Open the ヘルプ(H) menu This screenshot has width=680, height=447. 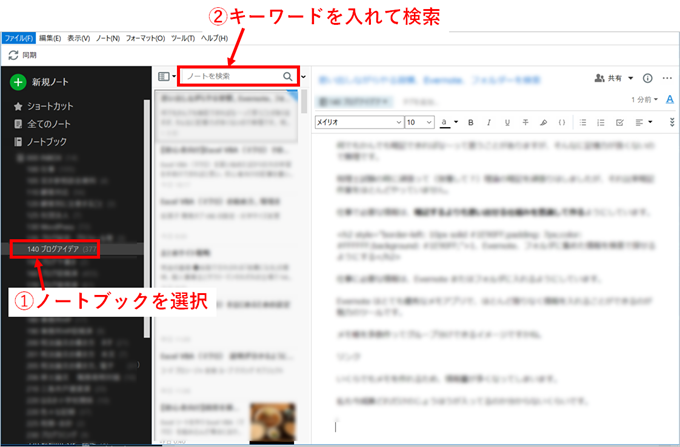pos(214,38)
